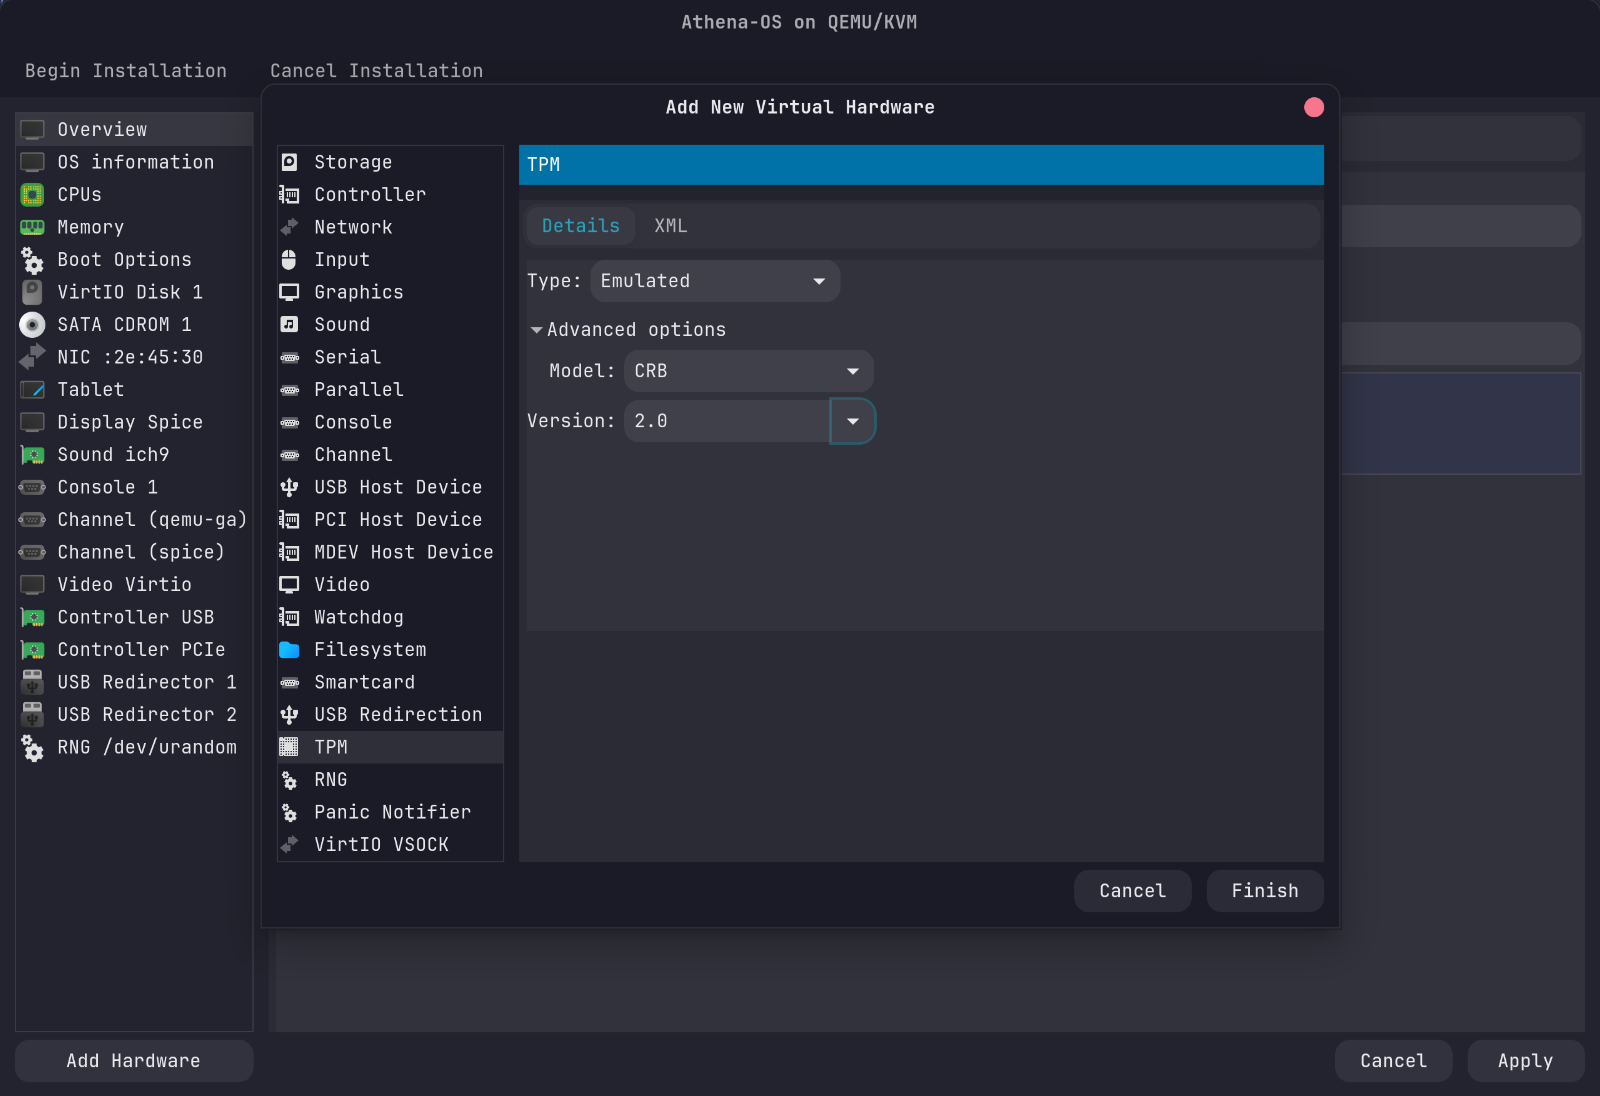The image size is (1600, 1096).
Task: Choose the Filesystem folder icon
Action: click(289, 650)
